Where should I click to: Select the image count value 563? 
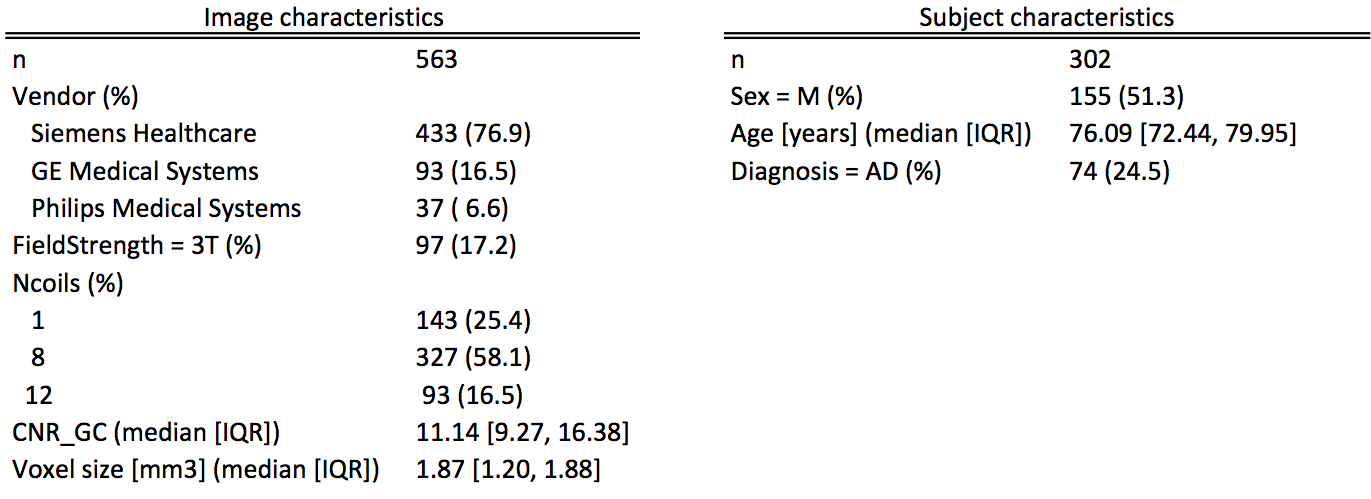click(x=437, y=60)
